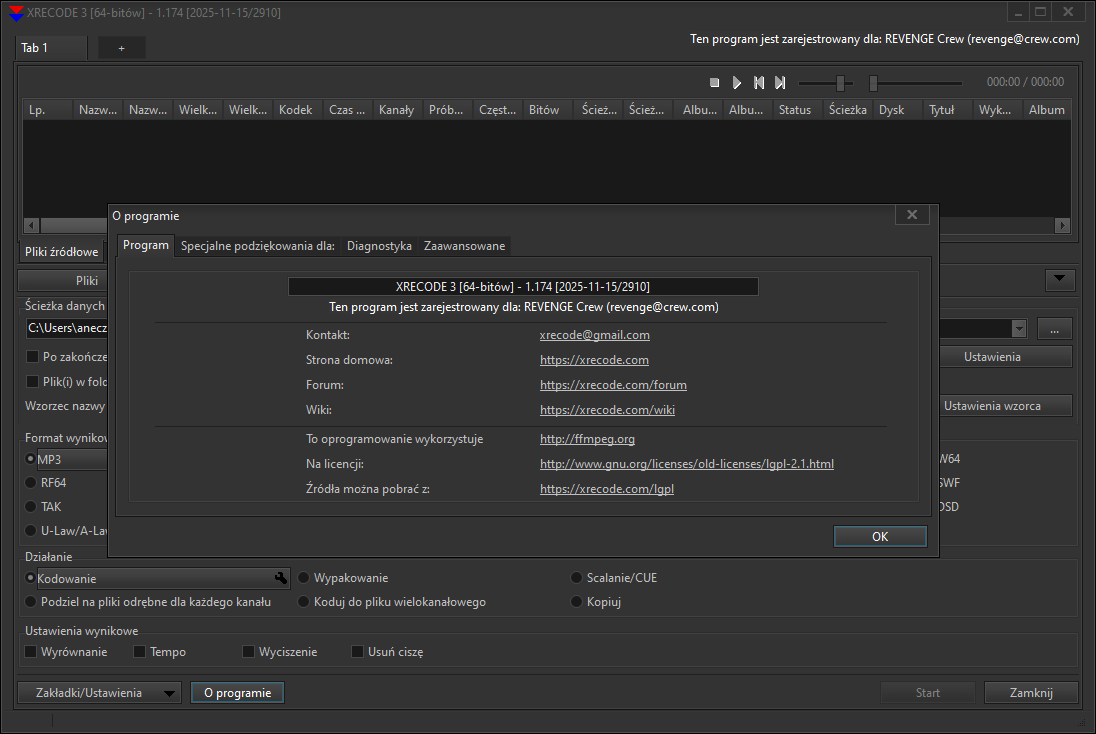Open the xrecode.com/wiki link
The height and width of the screenshot is (734, 1096).
607,410
